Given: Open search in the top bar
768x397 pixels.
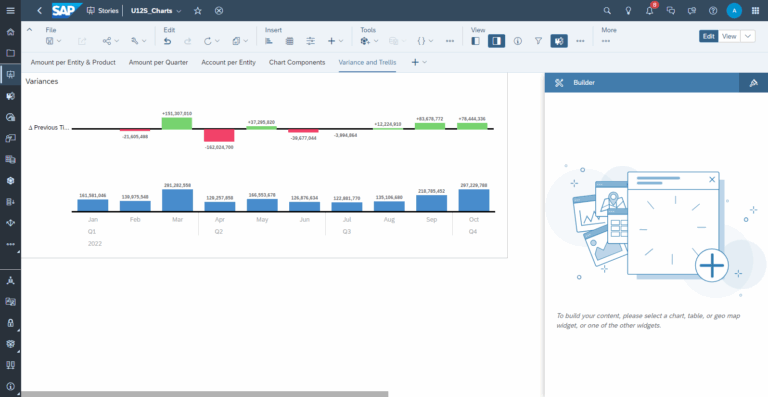Looking at the screenshot, I should click(607, 11).
